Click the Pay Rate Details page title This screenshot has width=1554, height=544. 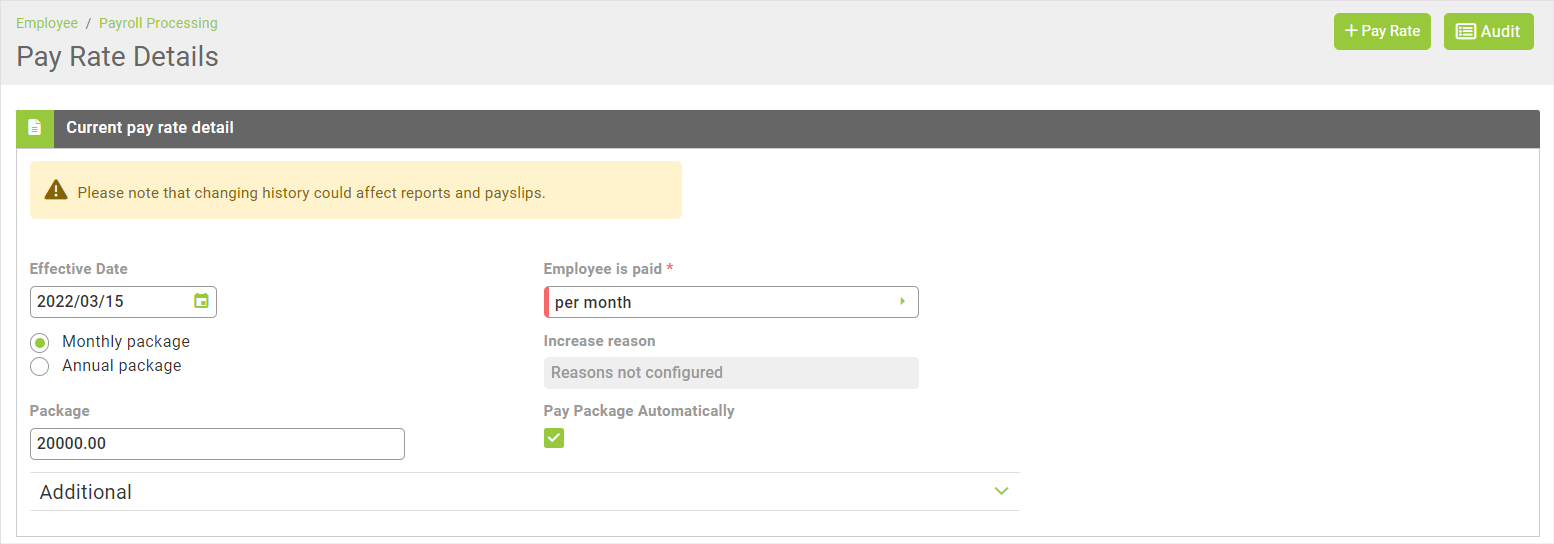click(x=118, y=57)
